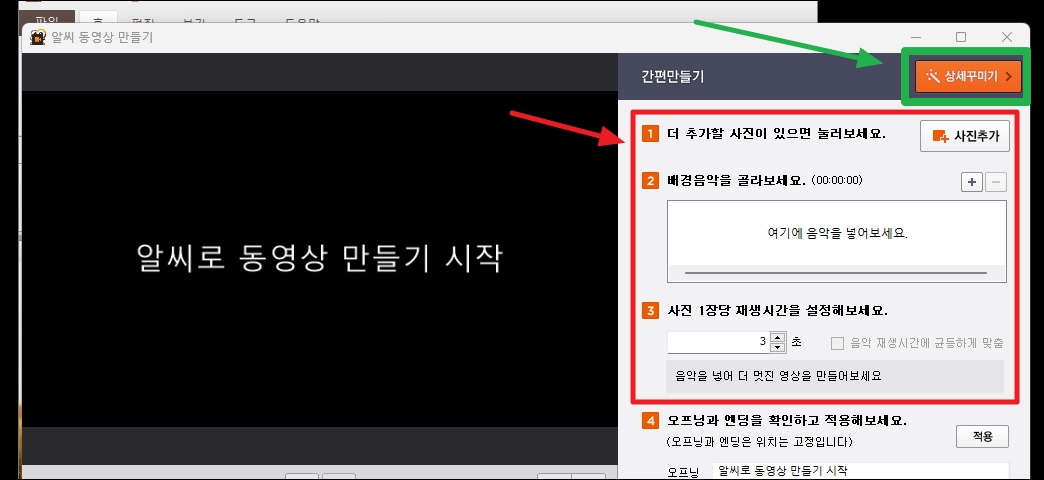
Task: Open the 파일 menu in background window
Action: pos(46,21)
